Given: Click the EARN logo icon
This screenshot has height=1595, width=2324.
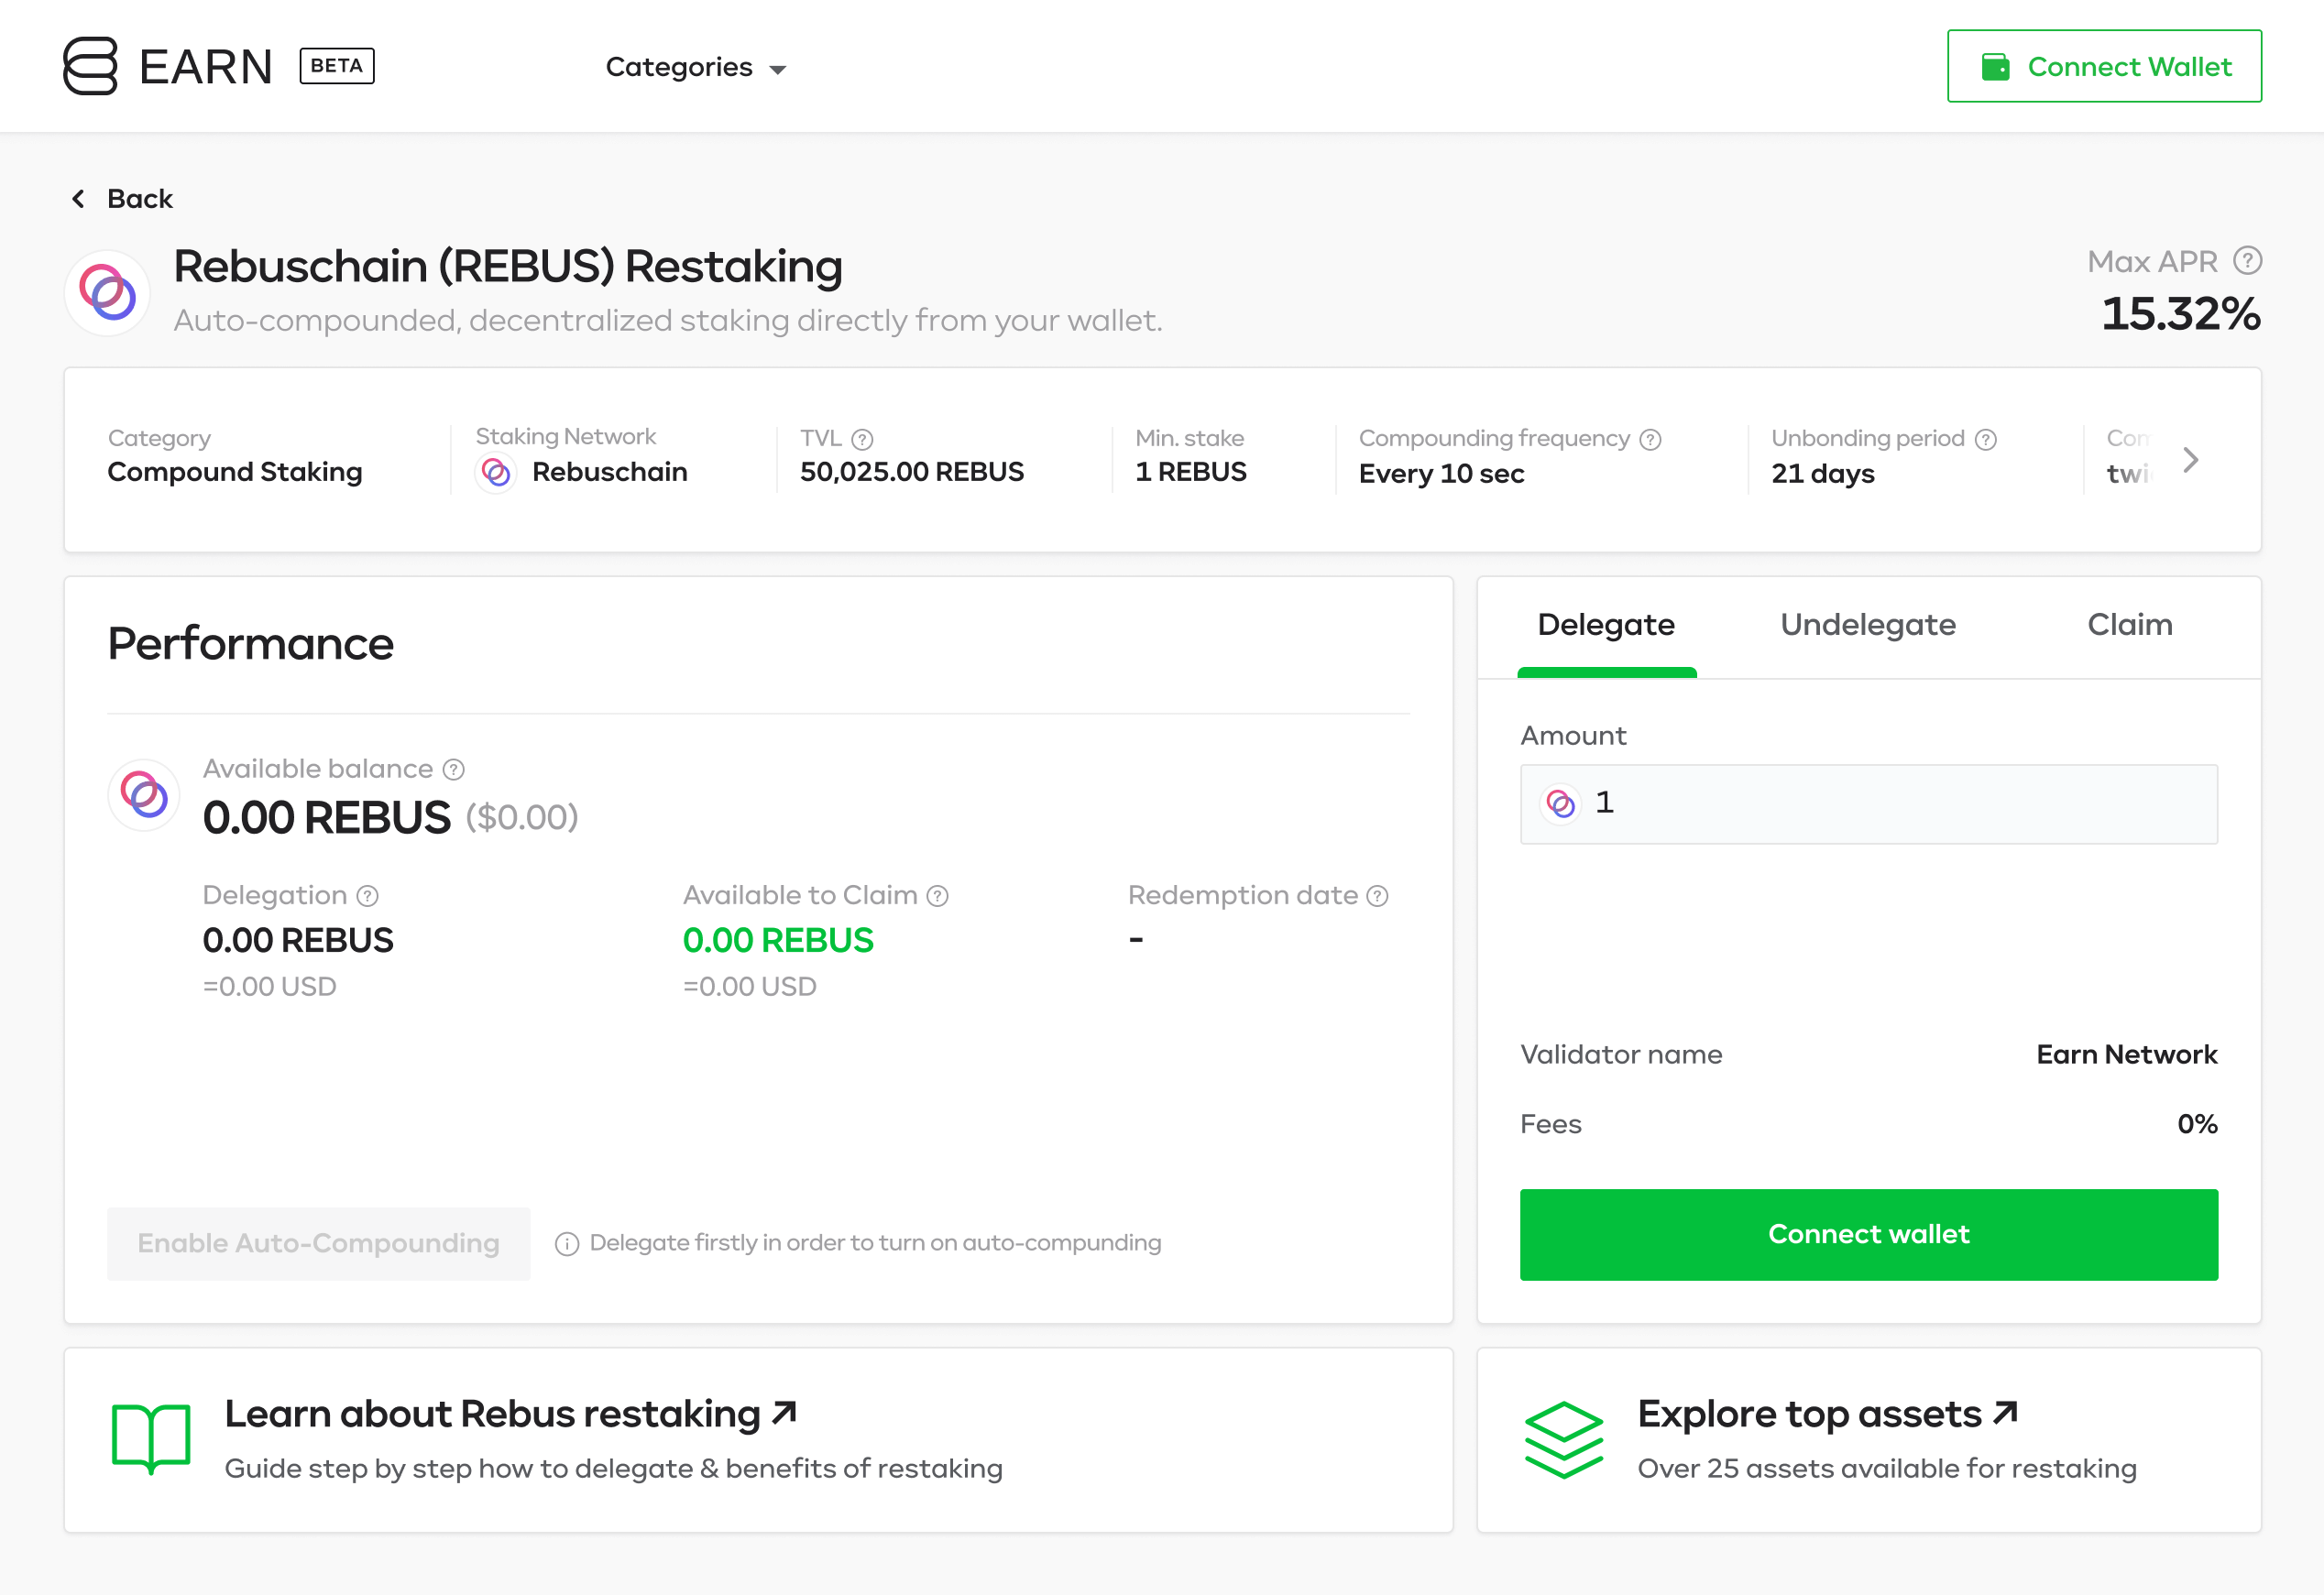Looking at the screenshot, I should (x=90, y=66).
